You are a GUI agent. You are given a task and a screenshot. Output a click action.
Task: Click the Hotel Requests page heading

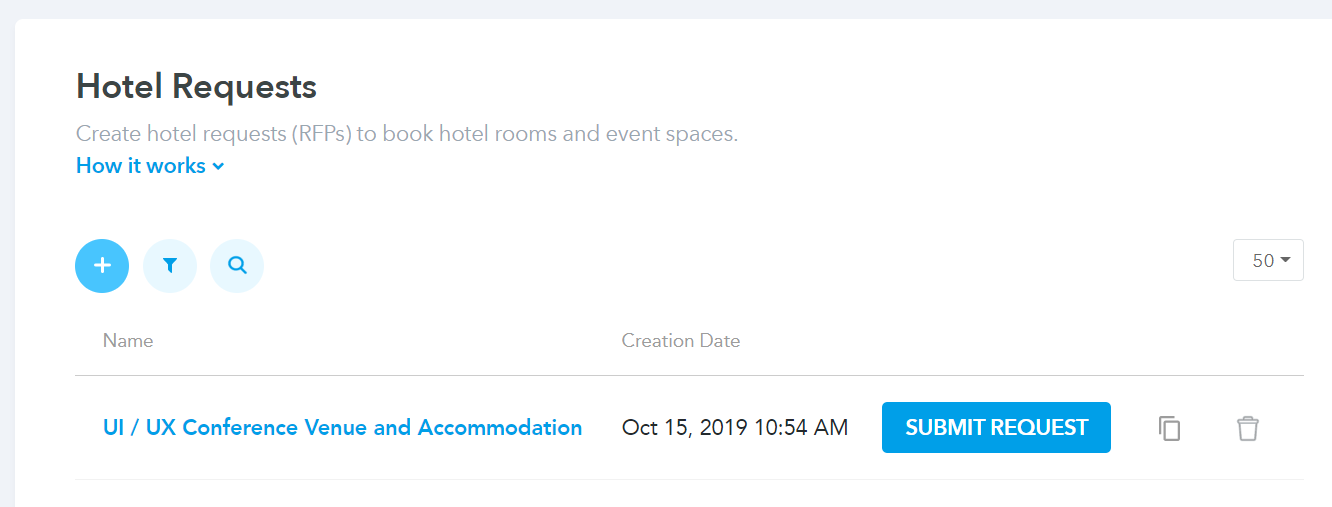coord(196,87)
